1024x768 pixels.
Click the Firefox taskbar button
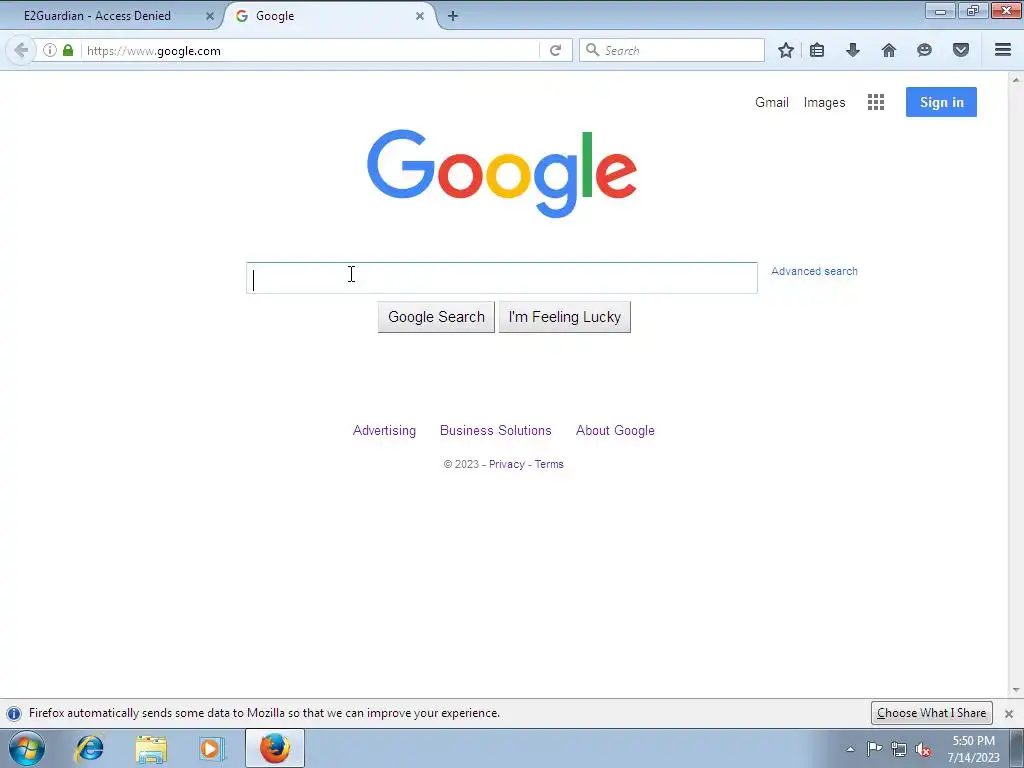[275, 748]
